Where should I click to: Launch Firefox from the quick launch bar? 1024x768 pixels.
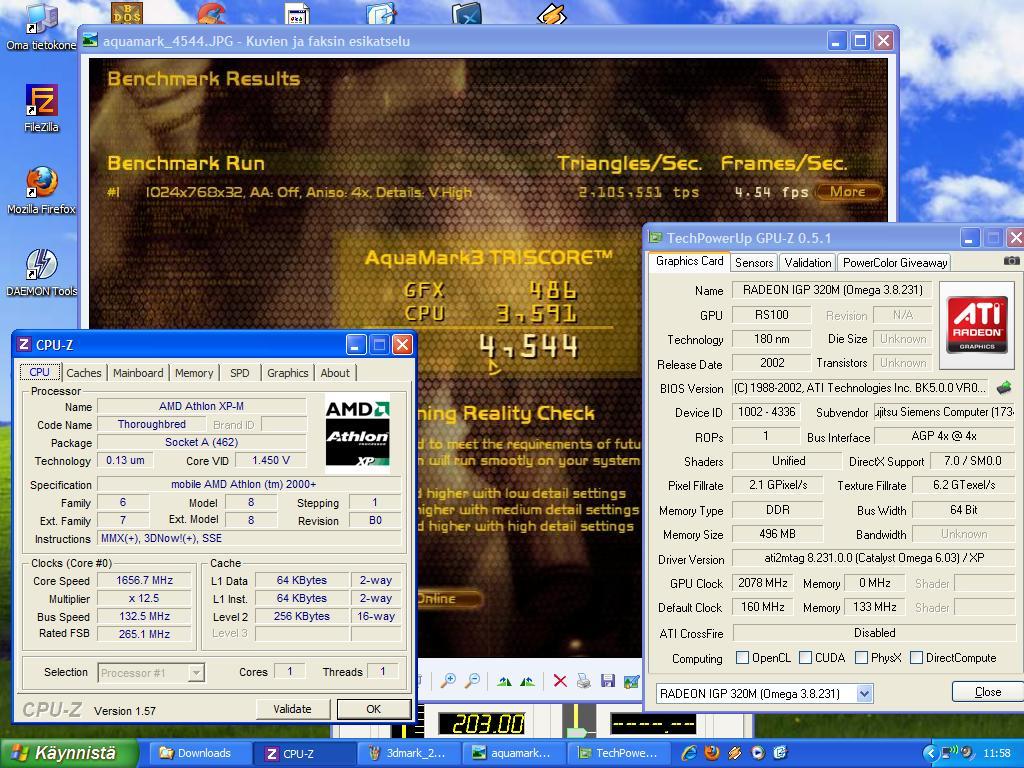pyautogui.click(x=712, y=753)
